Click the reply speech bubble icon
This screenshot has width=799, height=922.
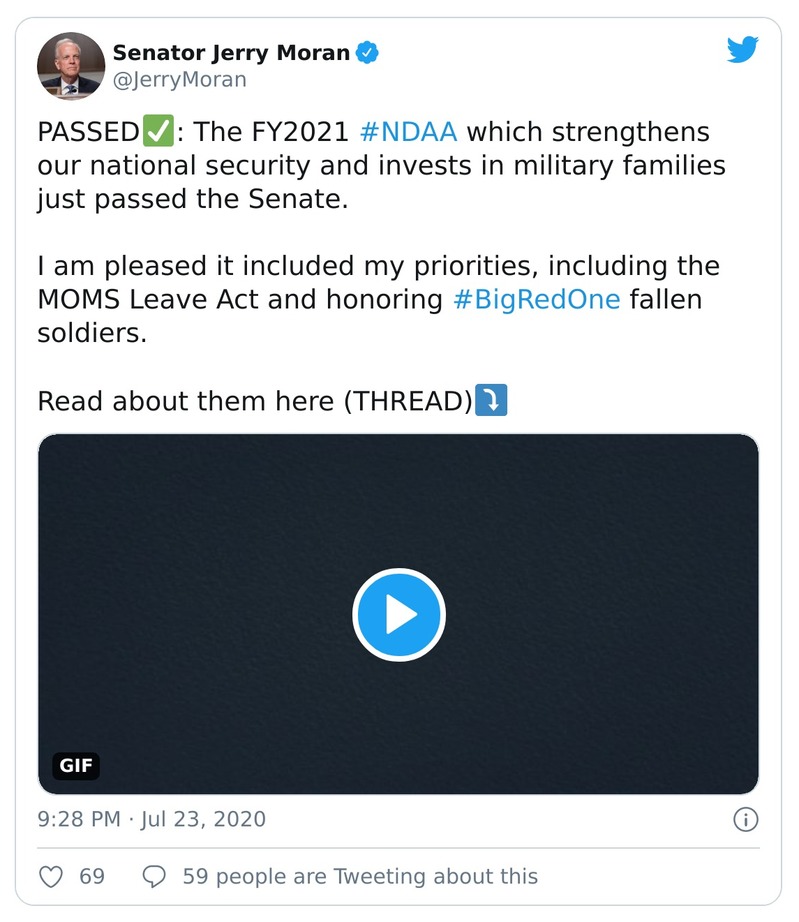[x=154, y=877]
